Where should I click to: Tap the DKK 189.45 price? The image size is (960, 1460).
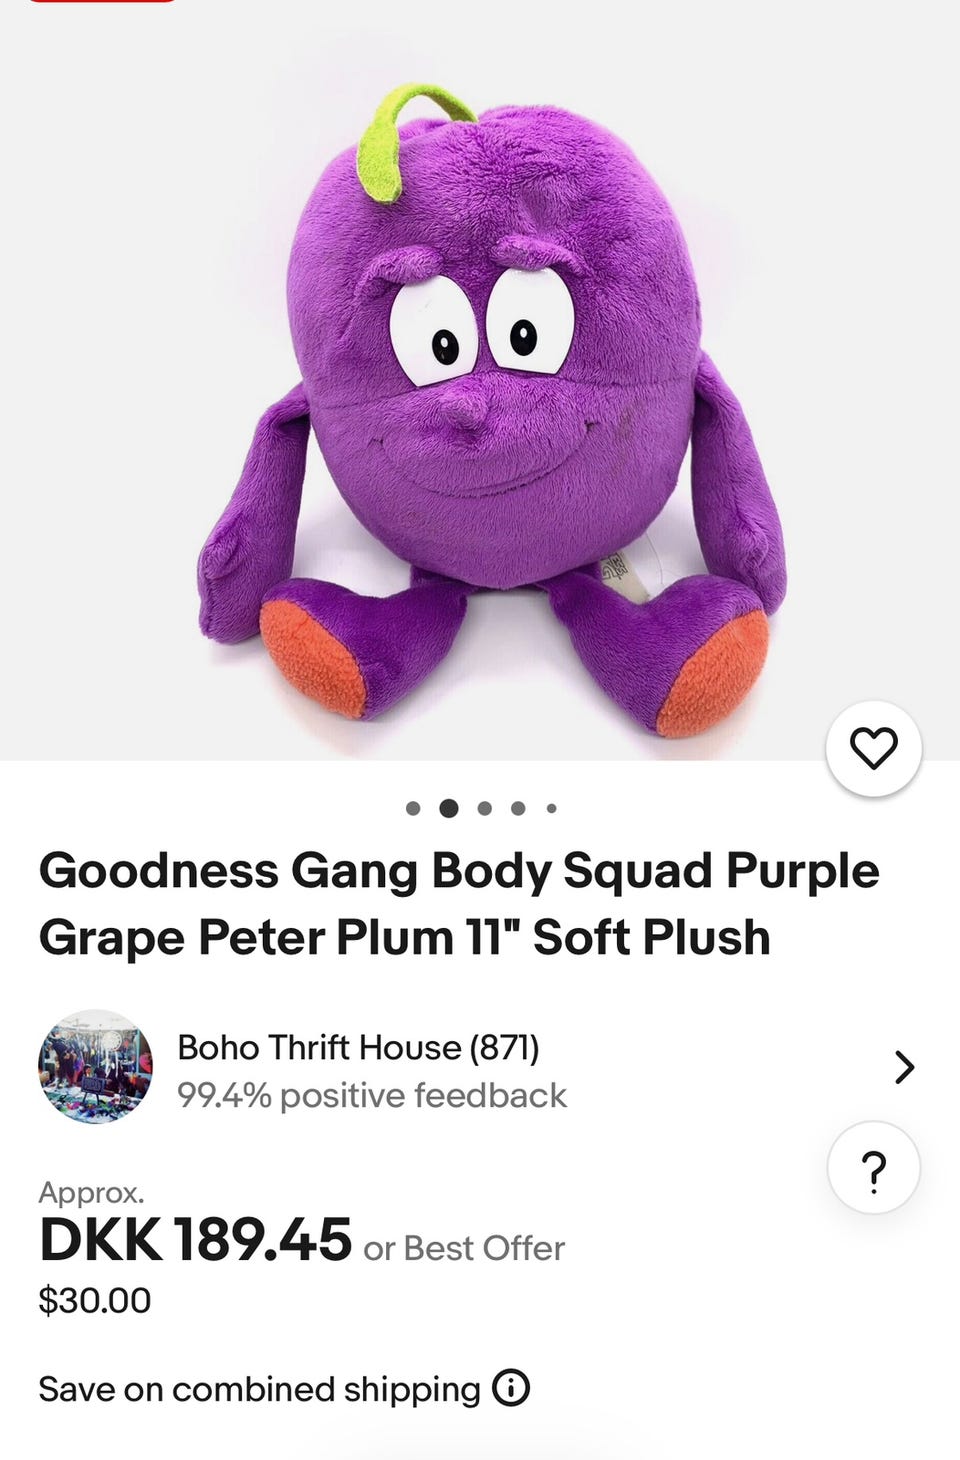tap(196, 1240)
